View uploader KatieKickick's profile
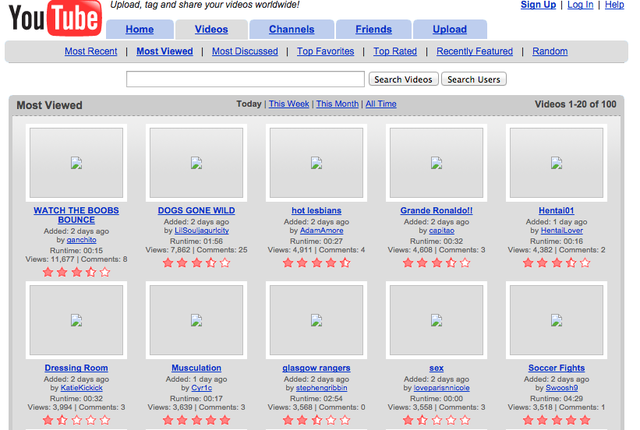This screenshot has height=430, width=640. [82, 388]
